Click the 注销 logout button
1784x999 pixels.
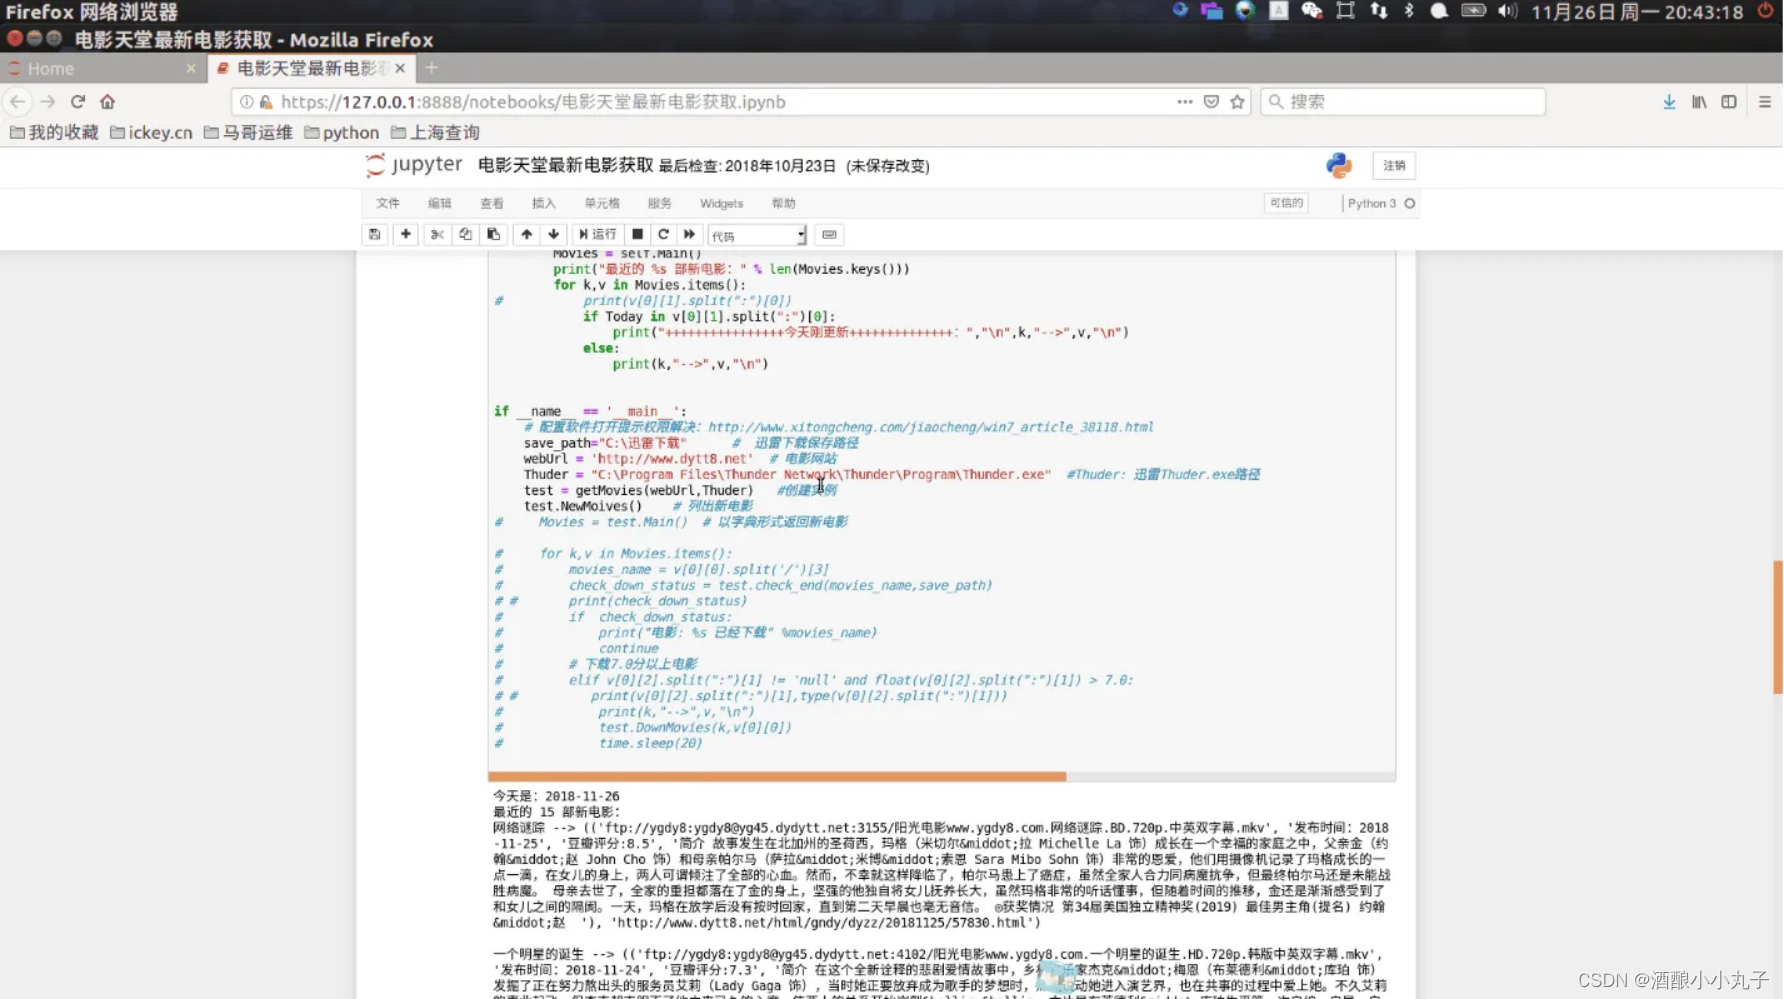click(x=1393, y=166)
